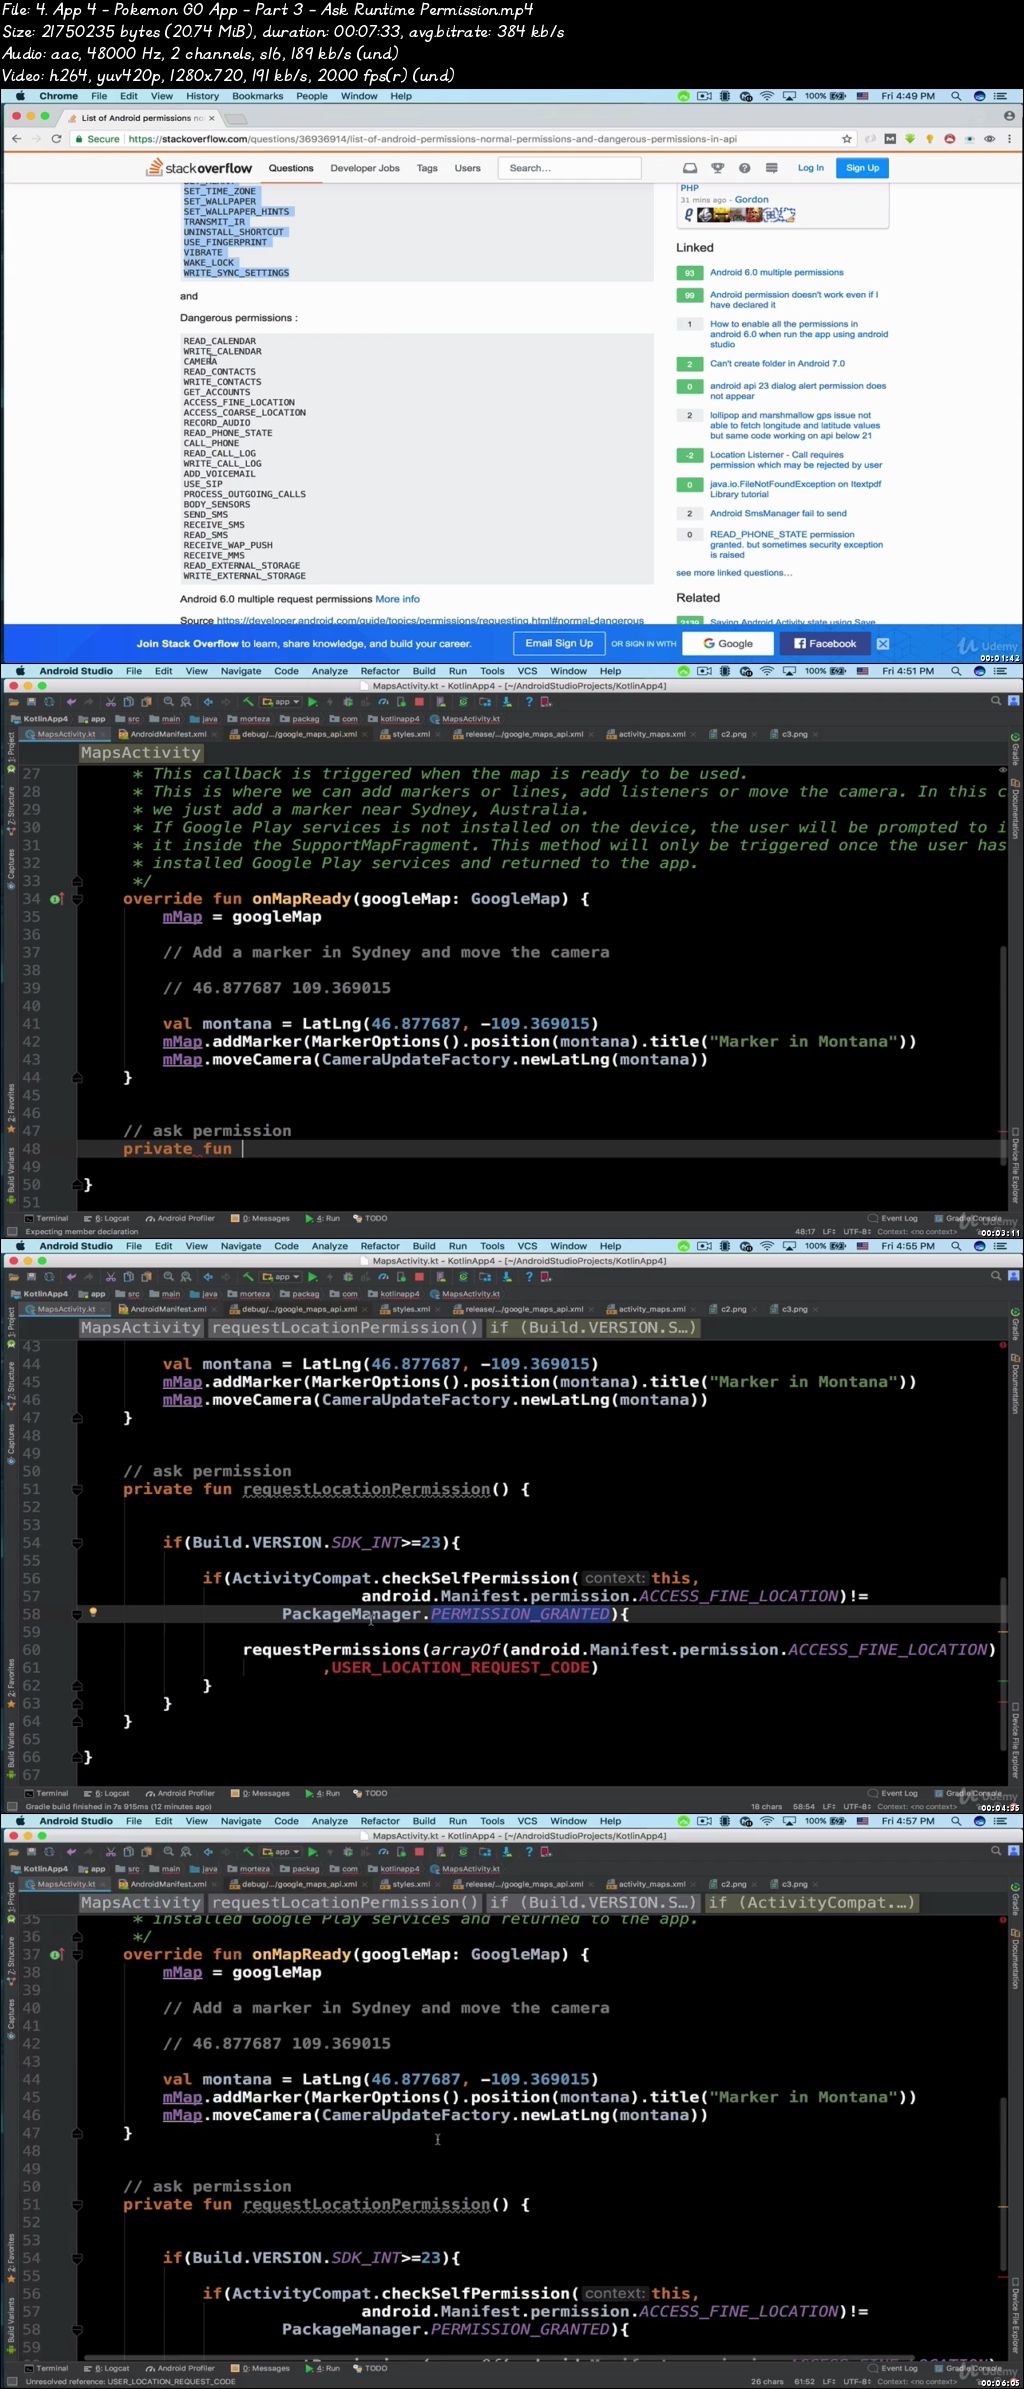The image size is (1024, 2389).
Task: Open c2.png tab in 4:51 PM Android Studio
Action: [734, 734]
